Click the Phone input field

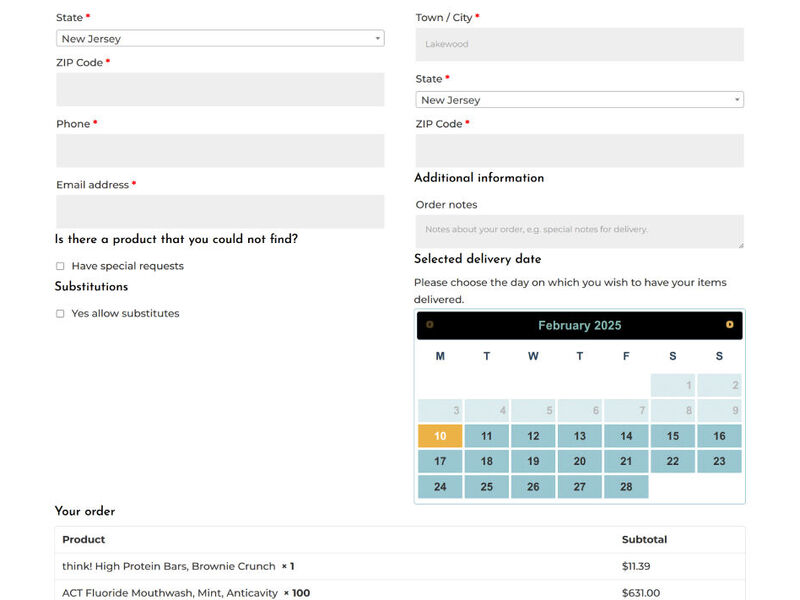coord(220,151)
